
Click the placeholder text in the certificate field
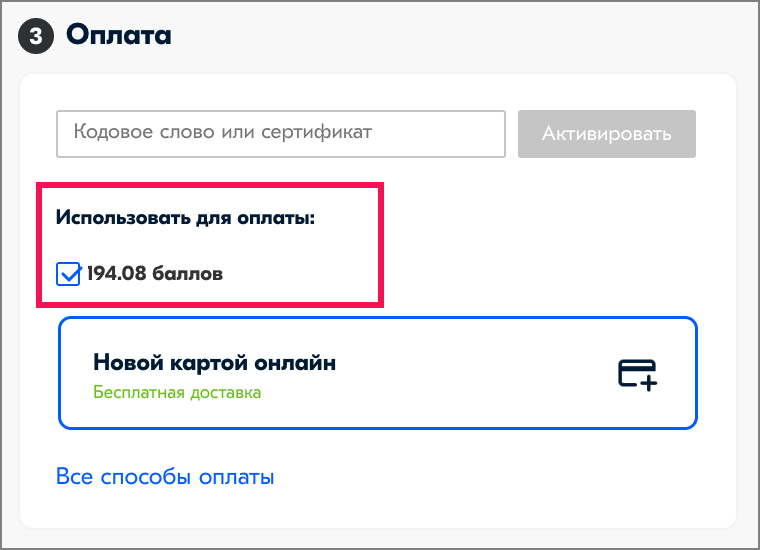(x=223, y=132)
